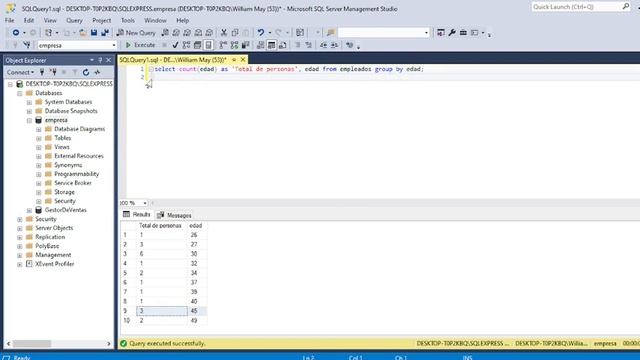Click the Disconnect plug icon in Object Explorer
The width and height of the screenshot is (640, 360).
coord(53,72)
